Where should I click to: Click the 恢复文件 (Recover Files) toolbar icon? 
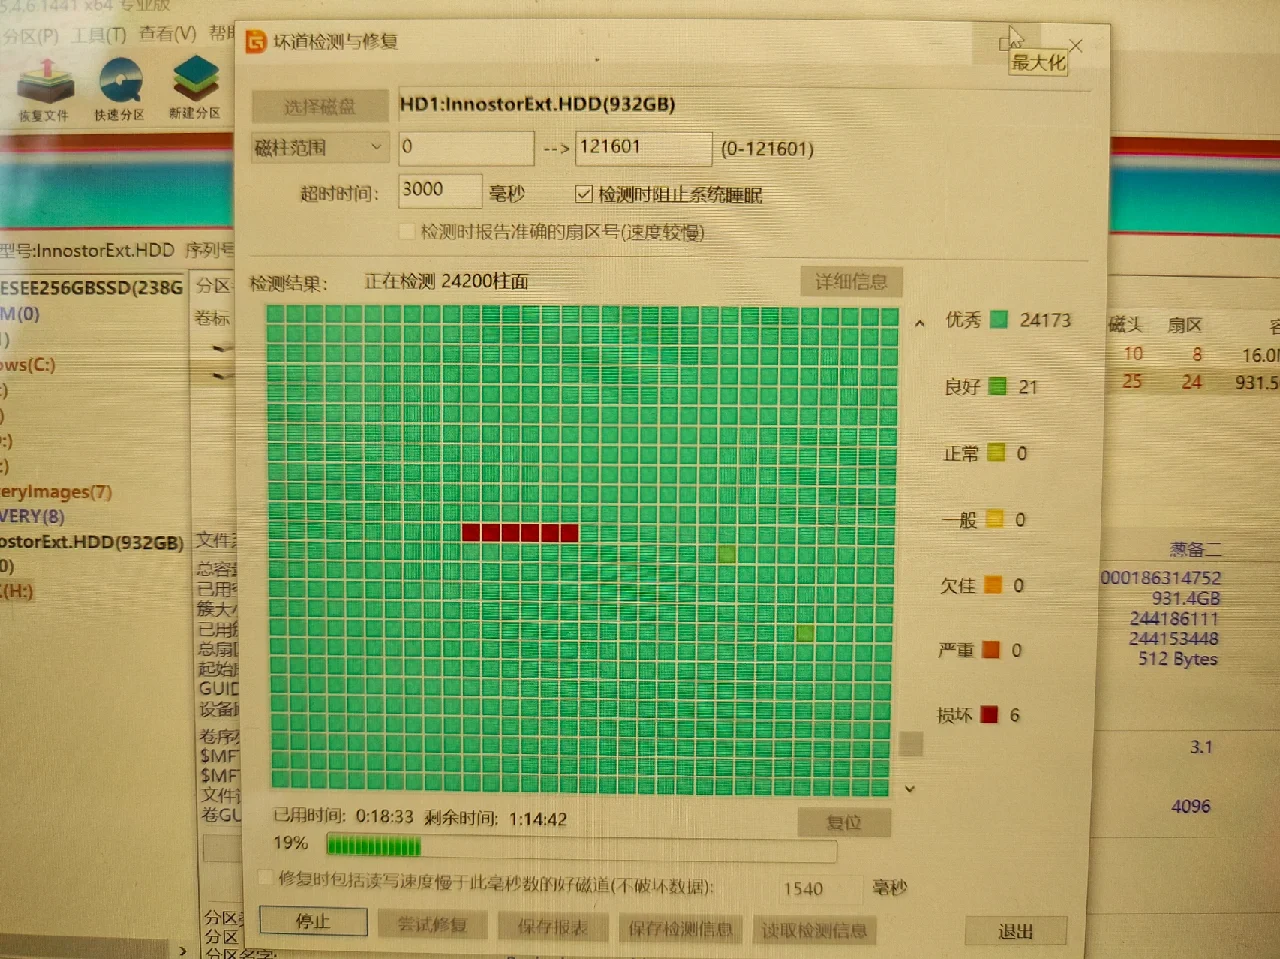[x=44, y=84]
